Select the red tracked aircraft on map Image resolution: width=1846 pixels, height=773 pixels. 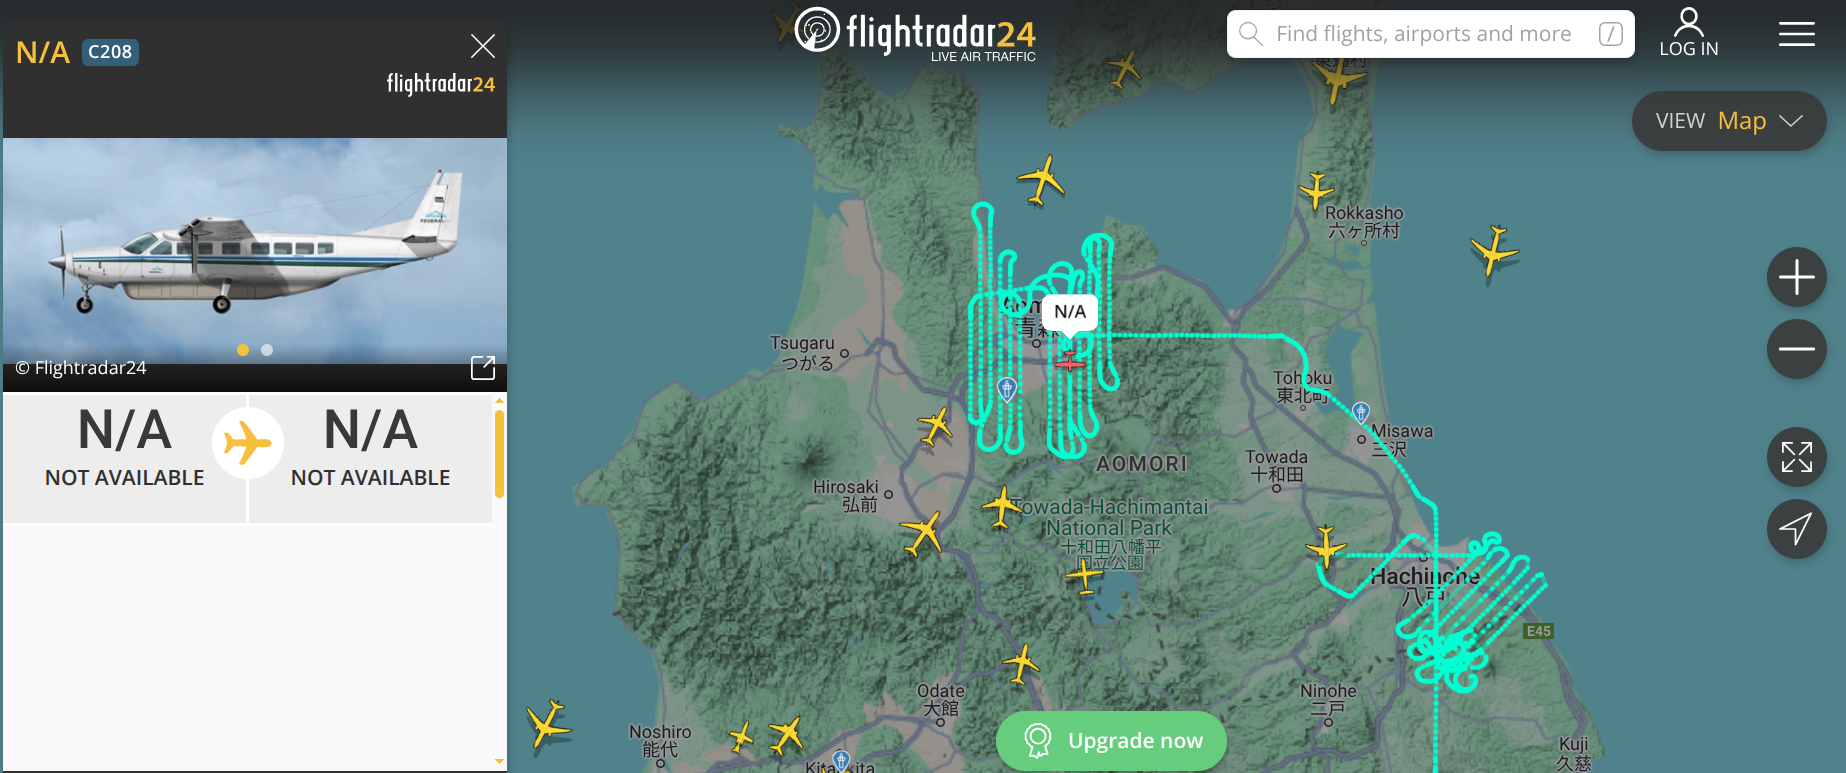(x=1069, y=361)
